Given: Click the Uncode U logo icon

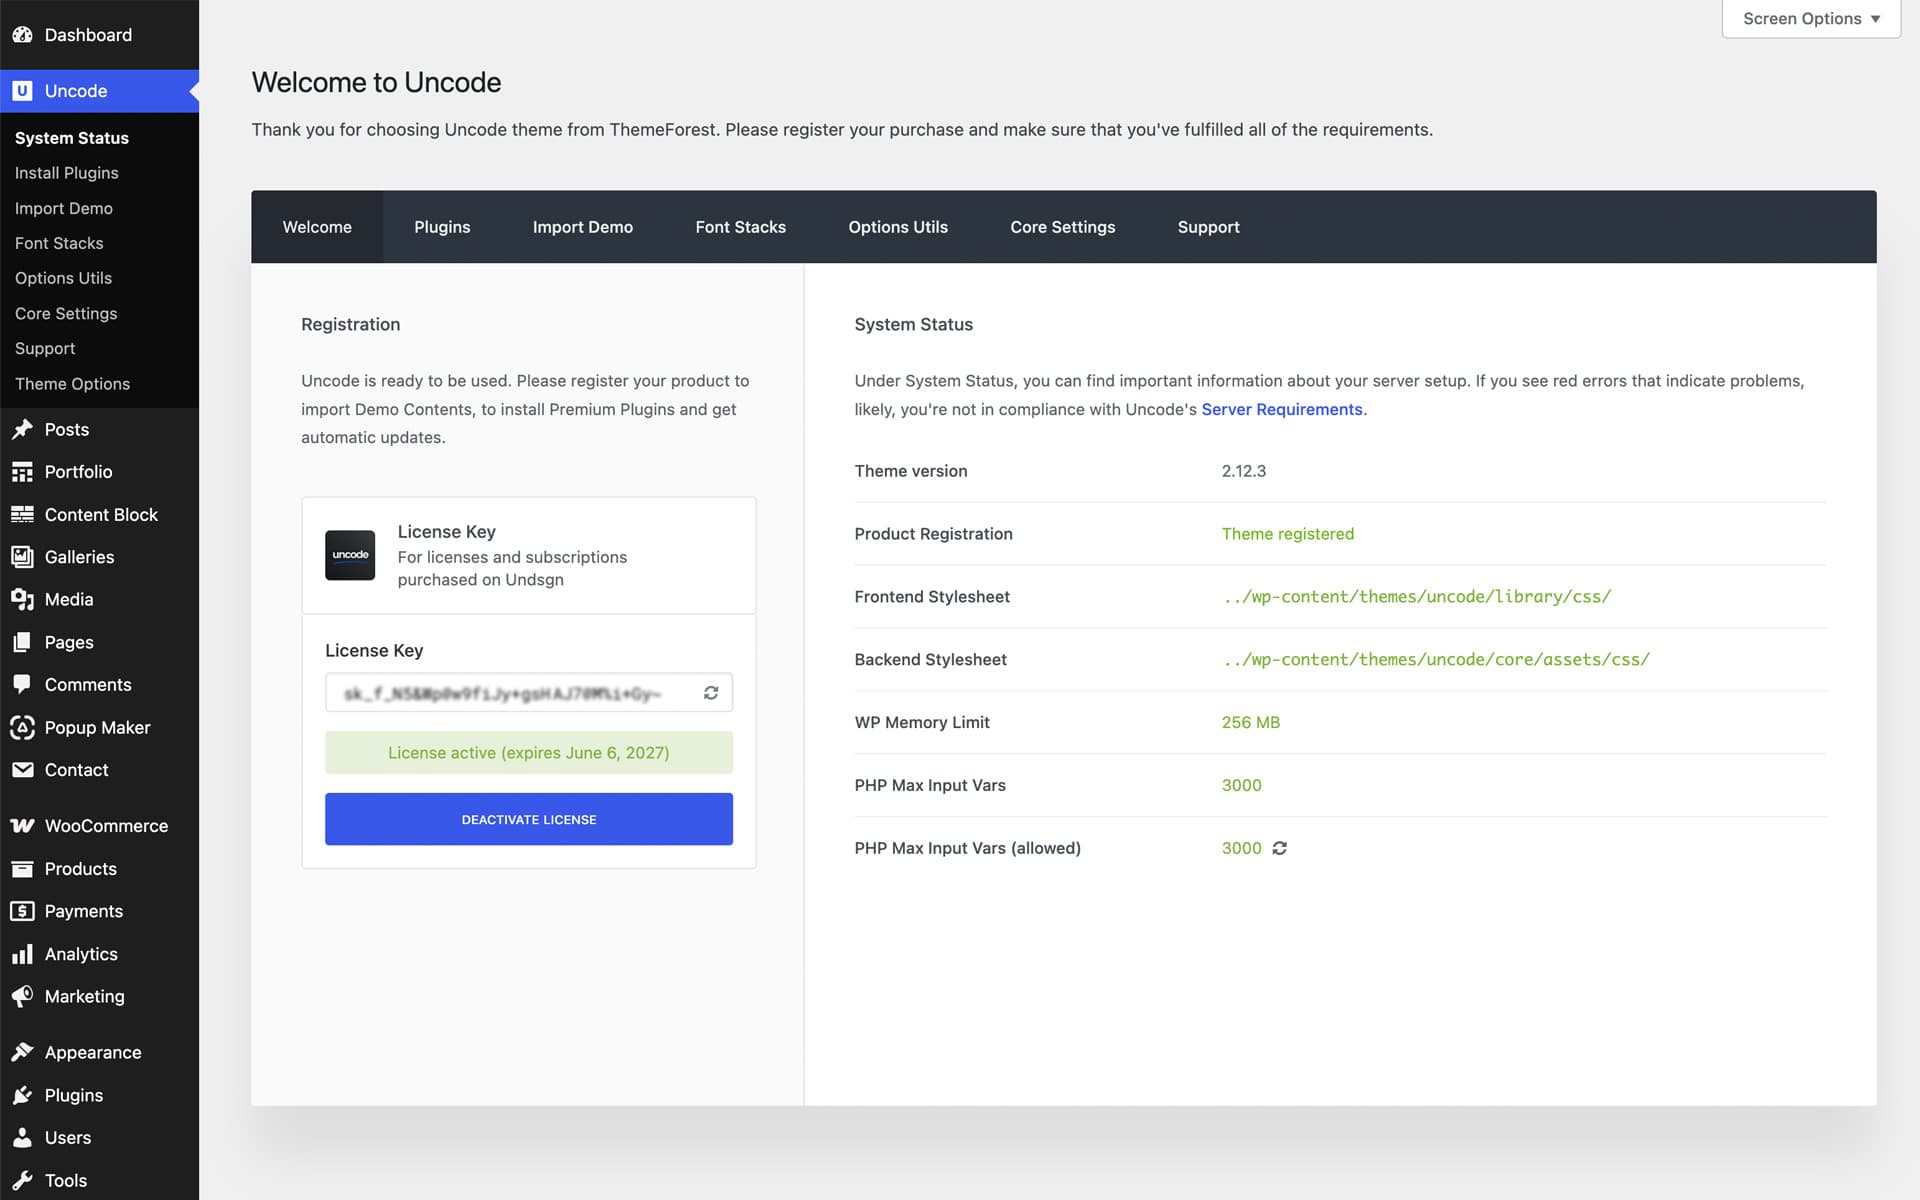Looking at the screenshot, I should click(22, 91).
